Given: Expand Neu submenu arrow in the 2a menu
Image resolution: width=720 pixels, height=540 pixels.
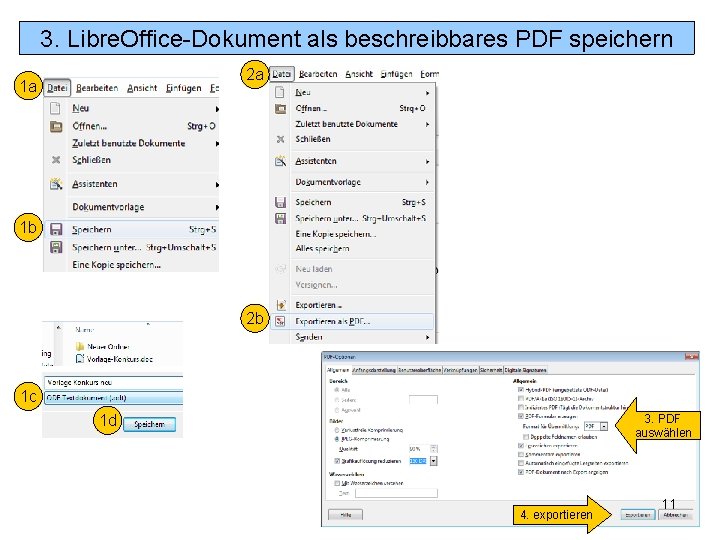Looking at the screenshot, I should (x=428, y=93).
